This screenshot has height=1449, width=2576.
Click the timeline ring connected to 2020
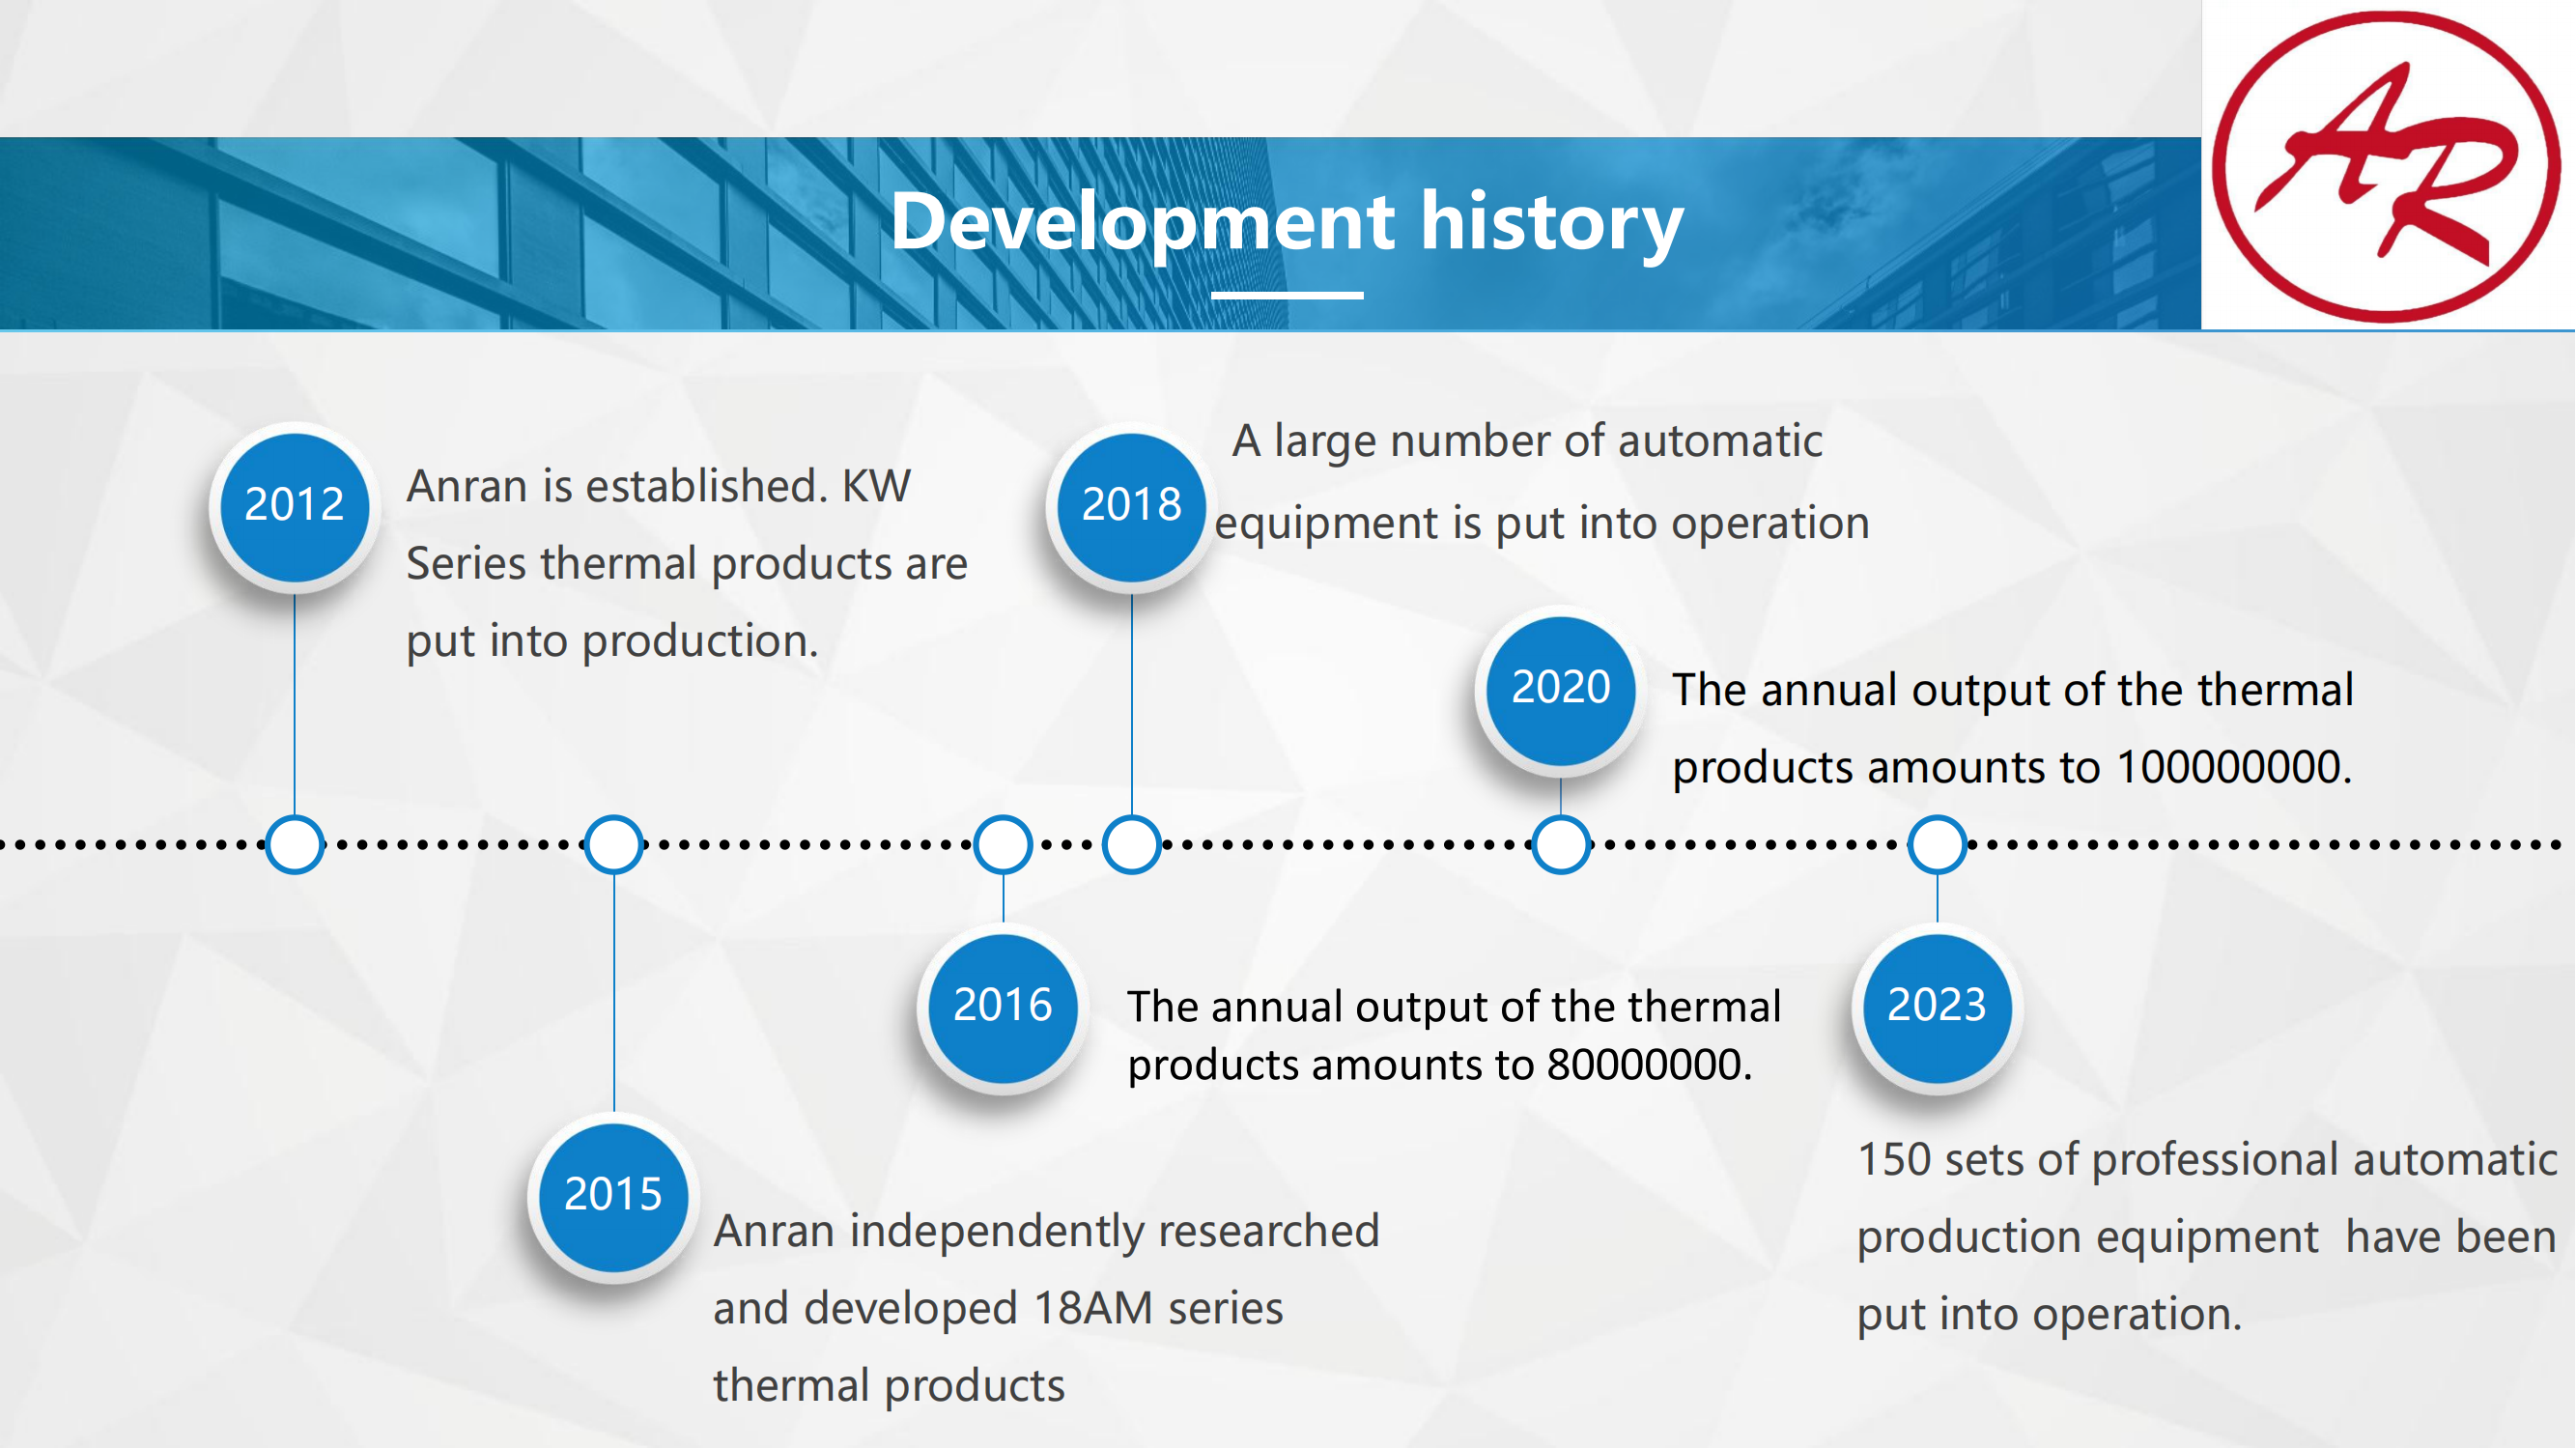(x=1560, y=845)
